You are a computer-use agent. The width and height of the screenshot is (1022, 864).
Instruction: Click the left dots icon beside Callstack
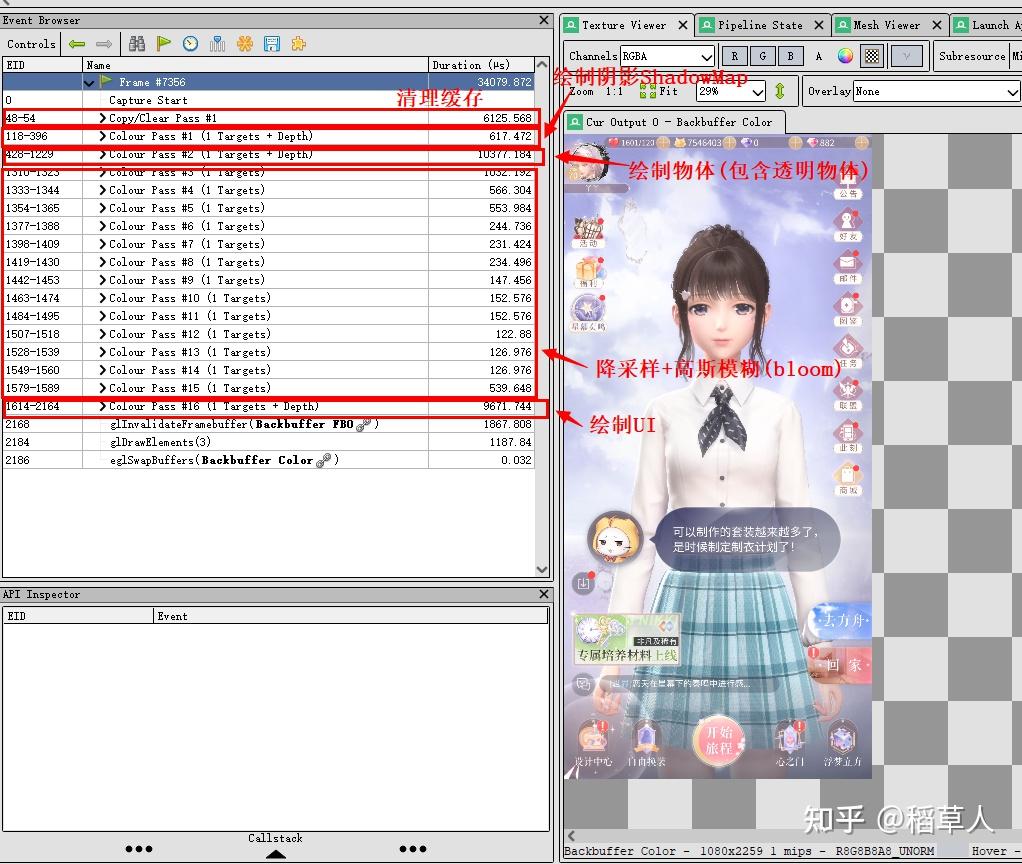(x=139, y=849)
